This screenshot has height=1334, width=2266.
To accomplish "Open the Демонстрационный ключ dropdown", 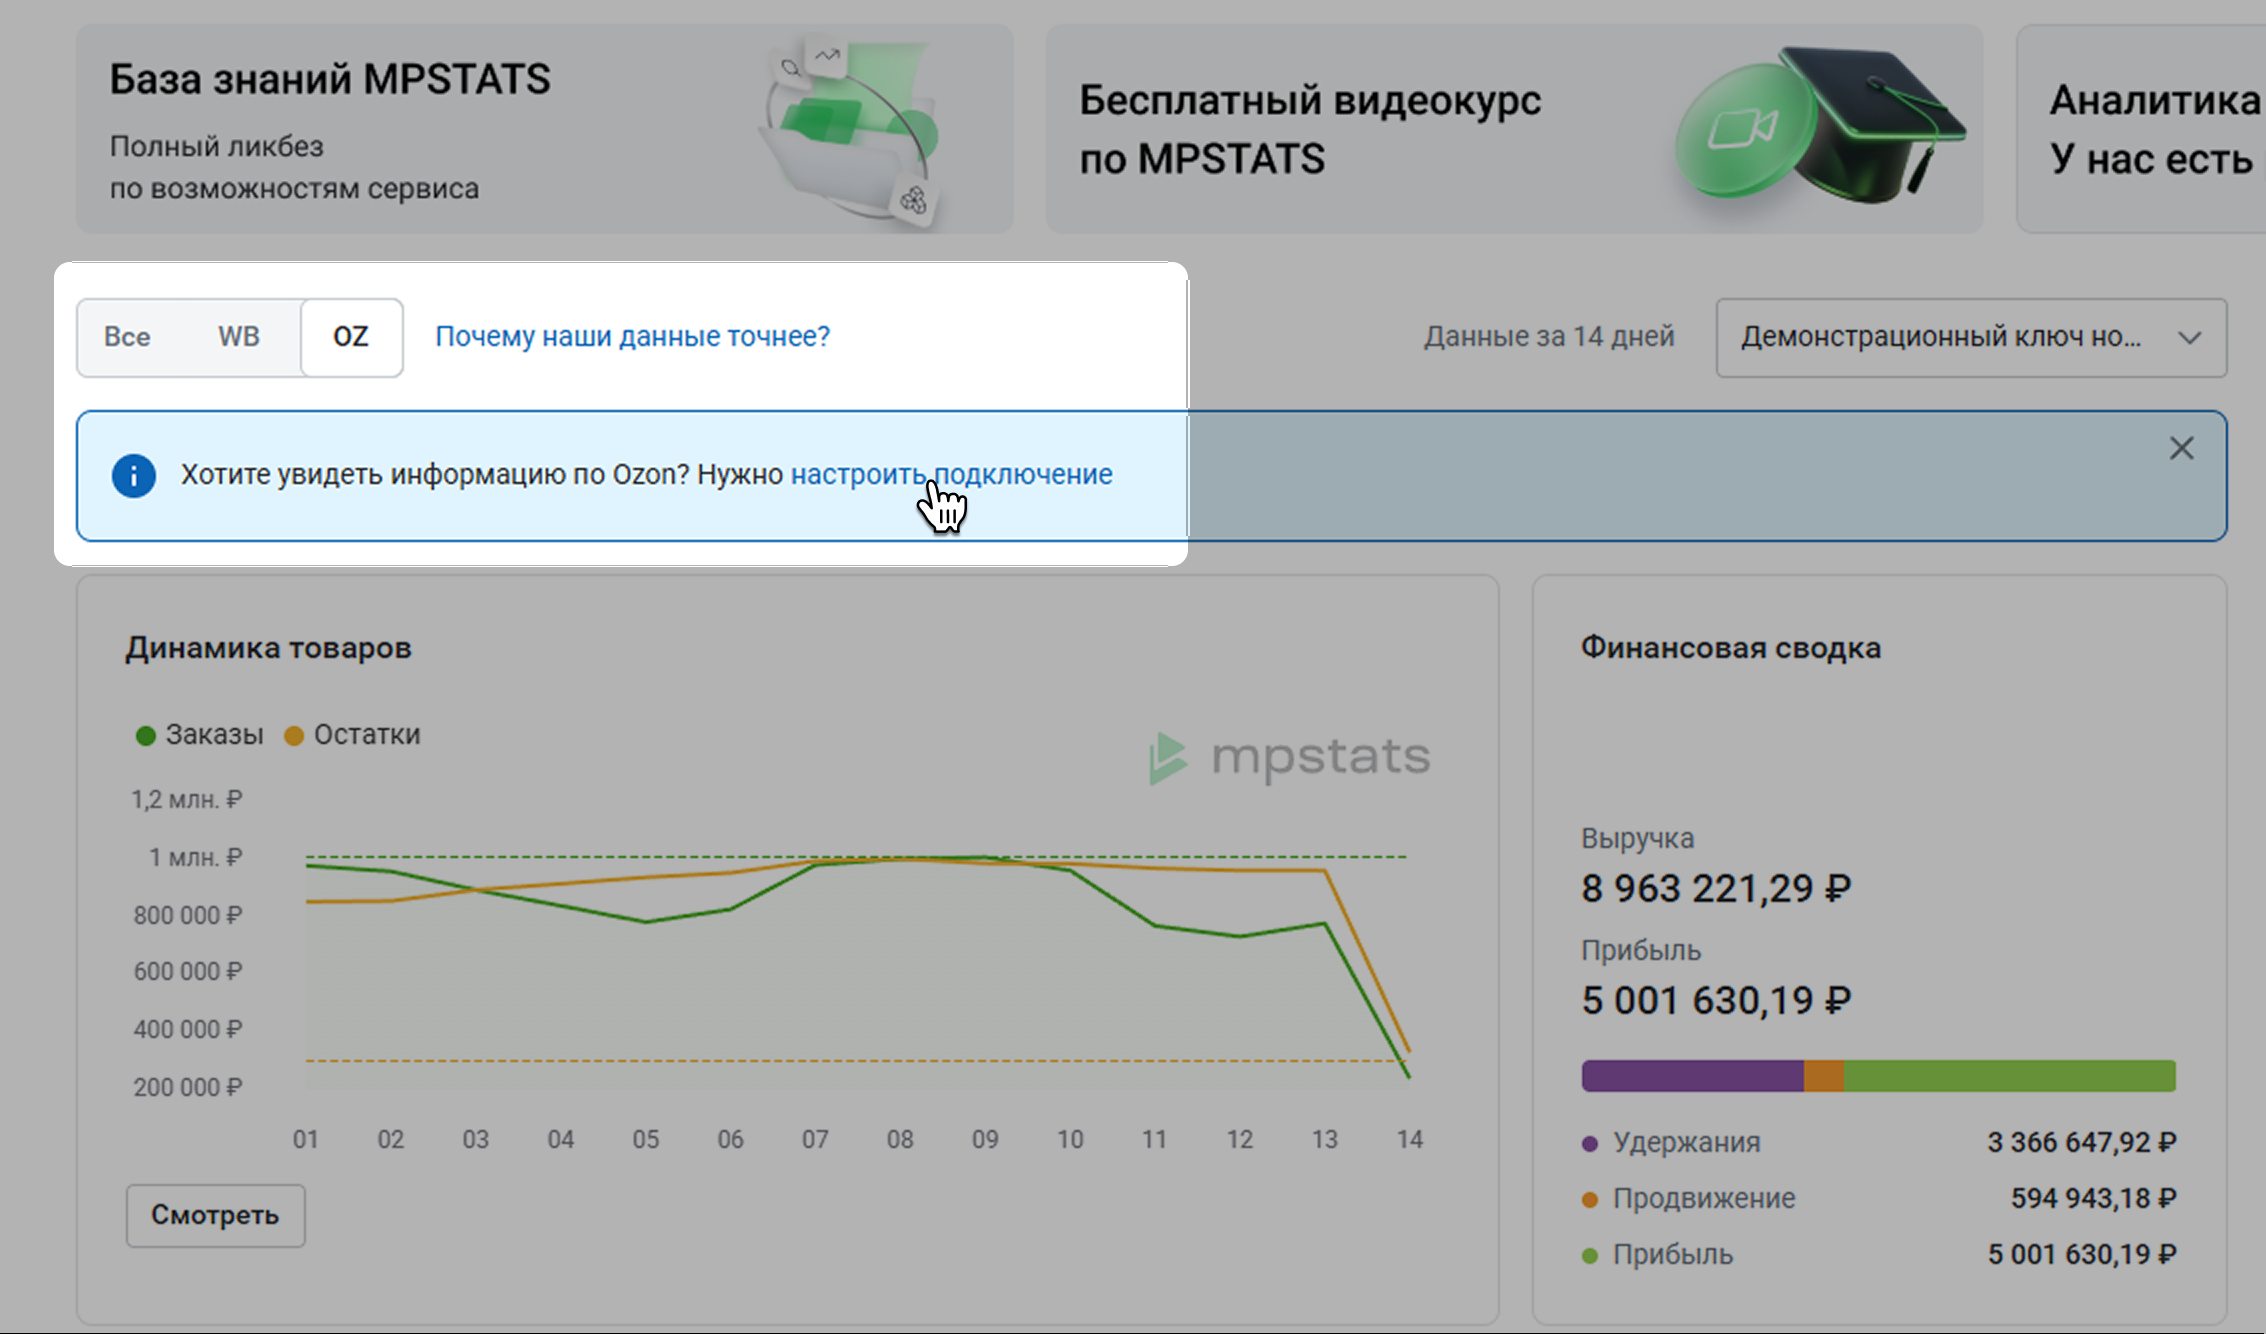I will click(x=1971, y=337).
